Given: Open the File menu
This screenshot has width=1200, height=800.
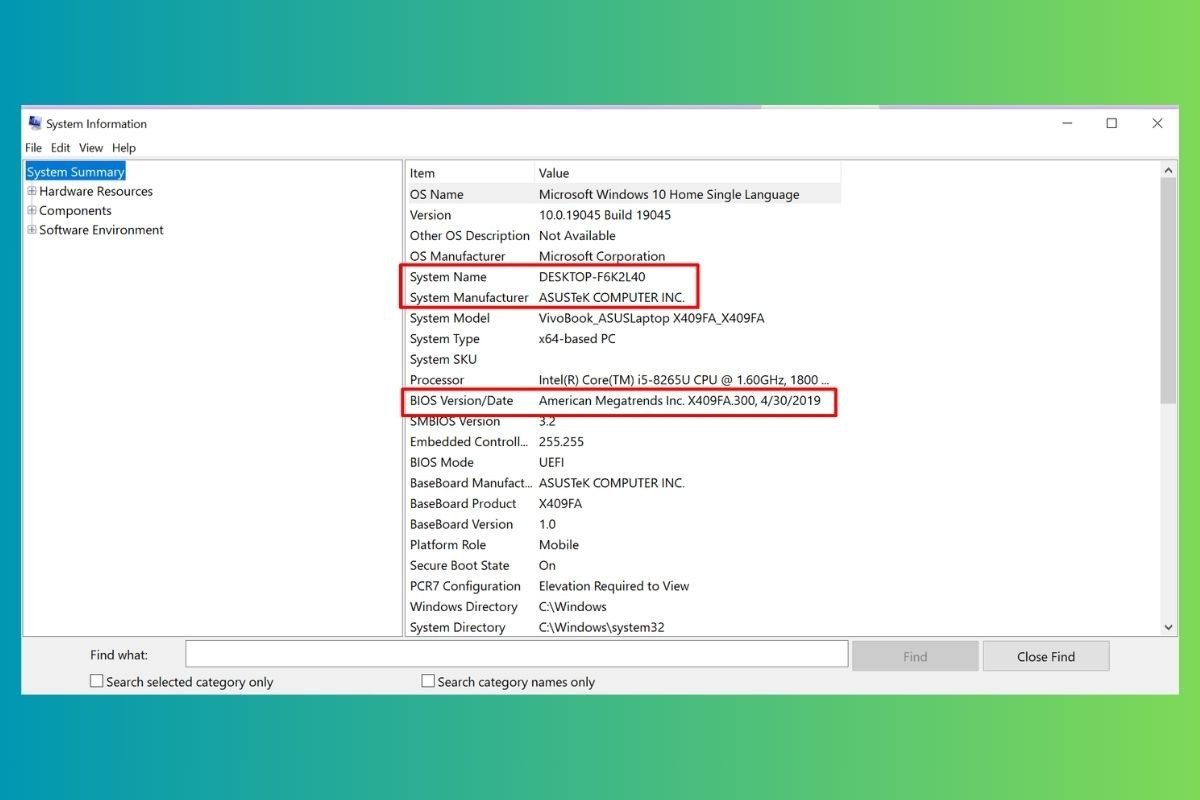Looking at the screenshot, I should pos(33,147).
